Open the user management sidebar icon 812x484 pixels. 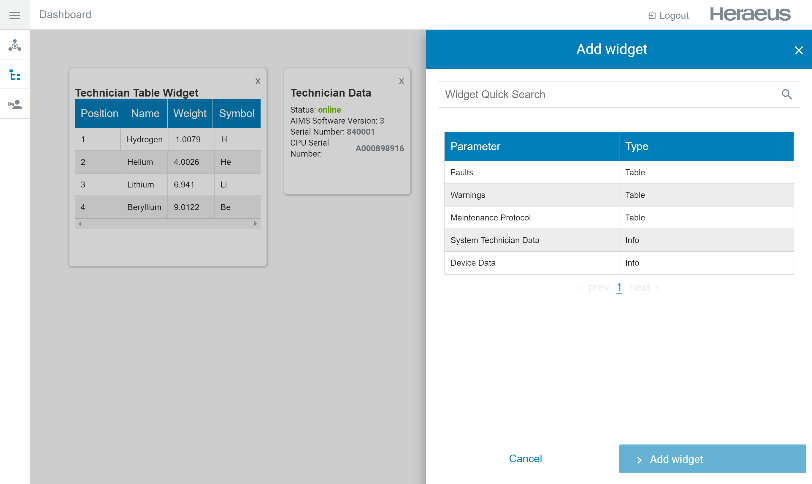pos(14,104)
